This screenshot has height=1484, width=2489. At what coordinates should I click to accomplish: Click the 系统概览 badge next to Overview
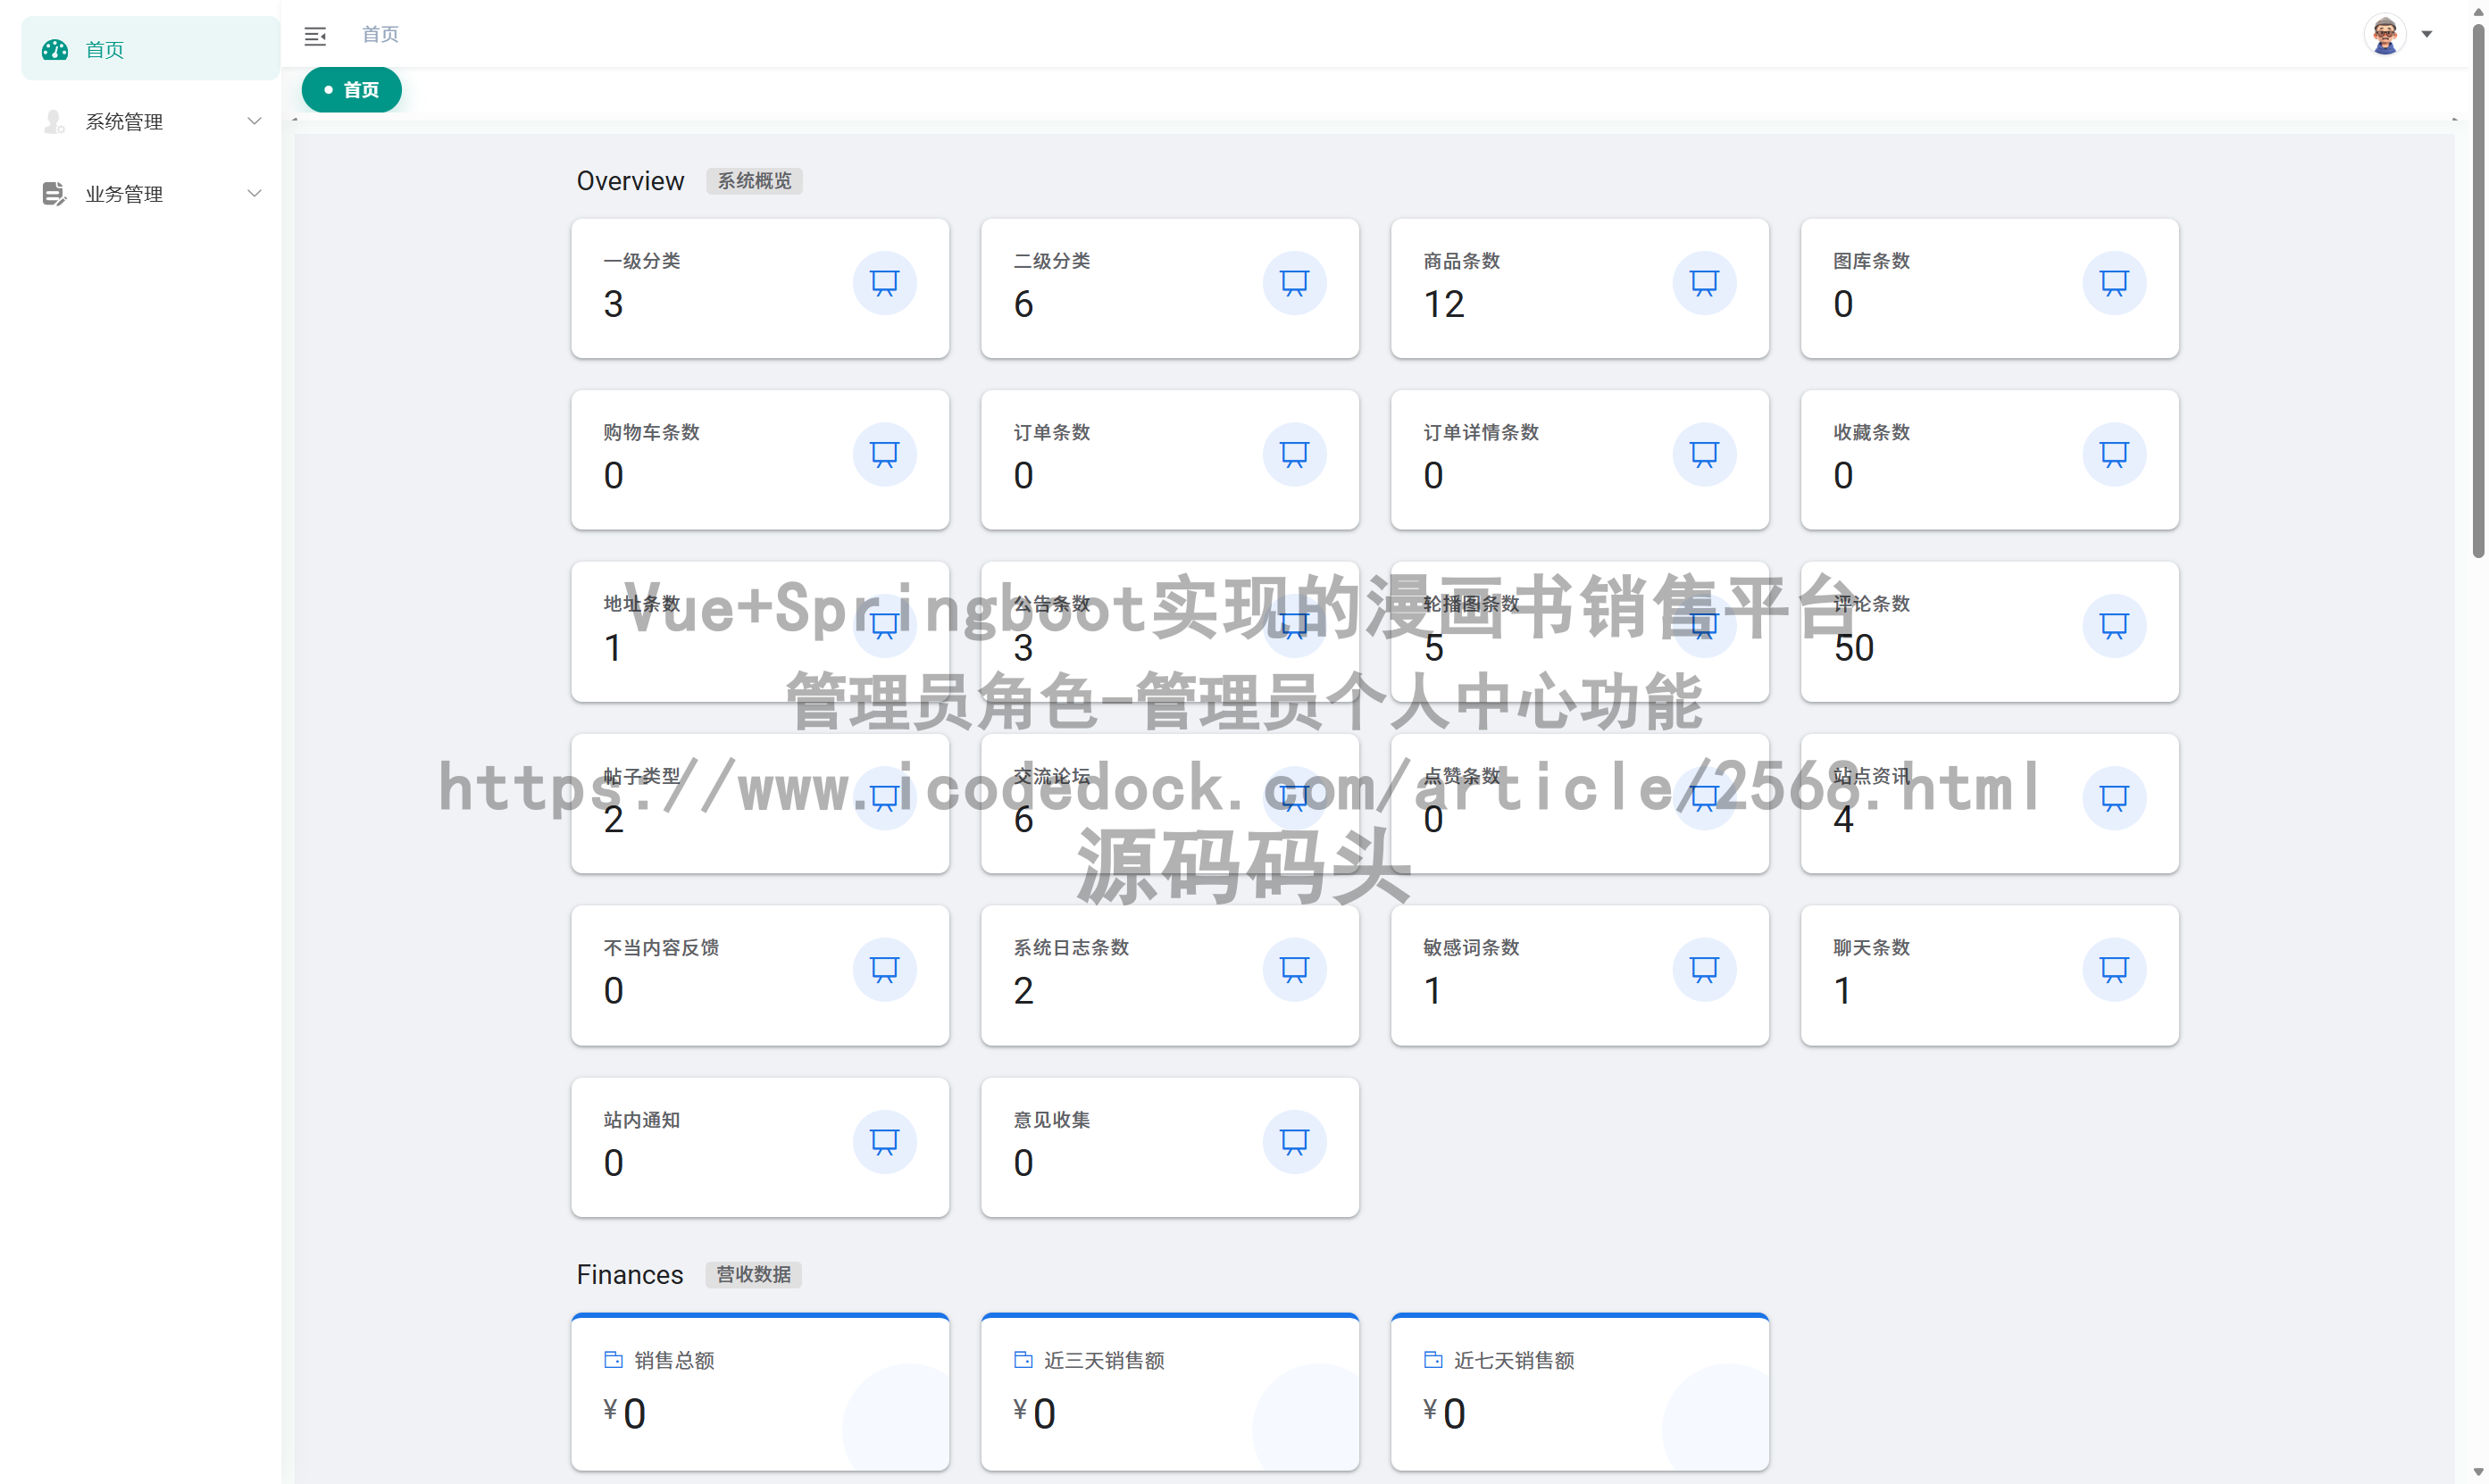(x=754, y=181)
